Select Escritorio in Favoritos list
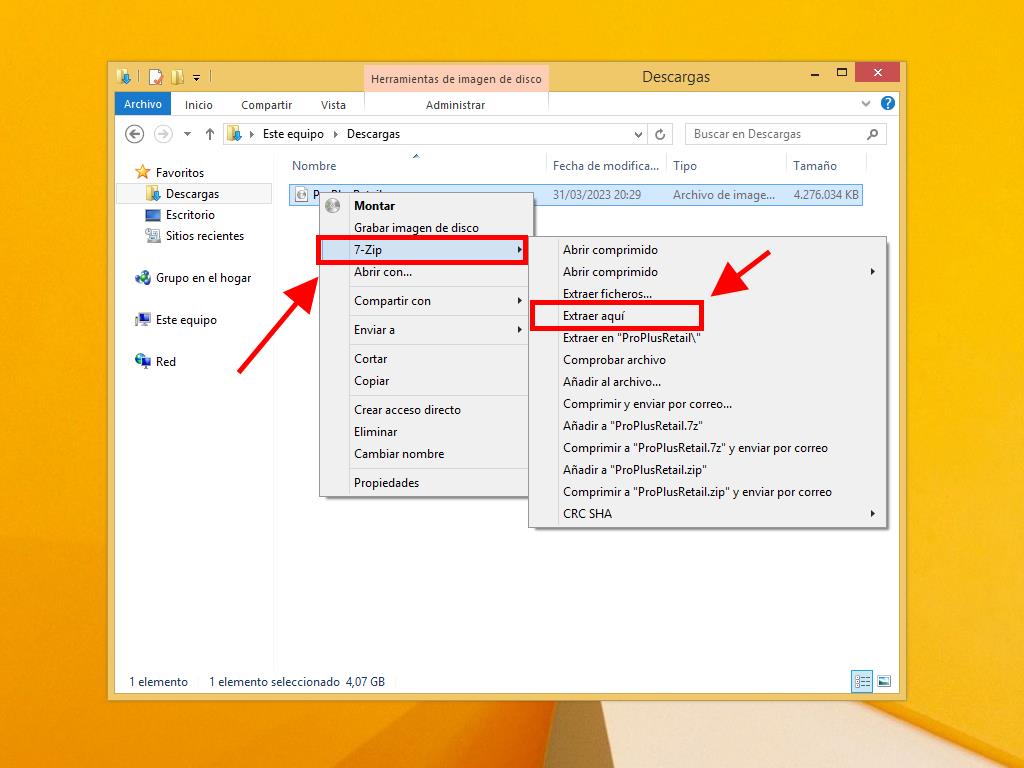Image resolution: width=1024 pixels, height=768 pixels. click(x=189, y=215)
